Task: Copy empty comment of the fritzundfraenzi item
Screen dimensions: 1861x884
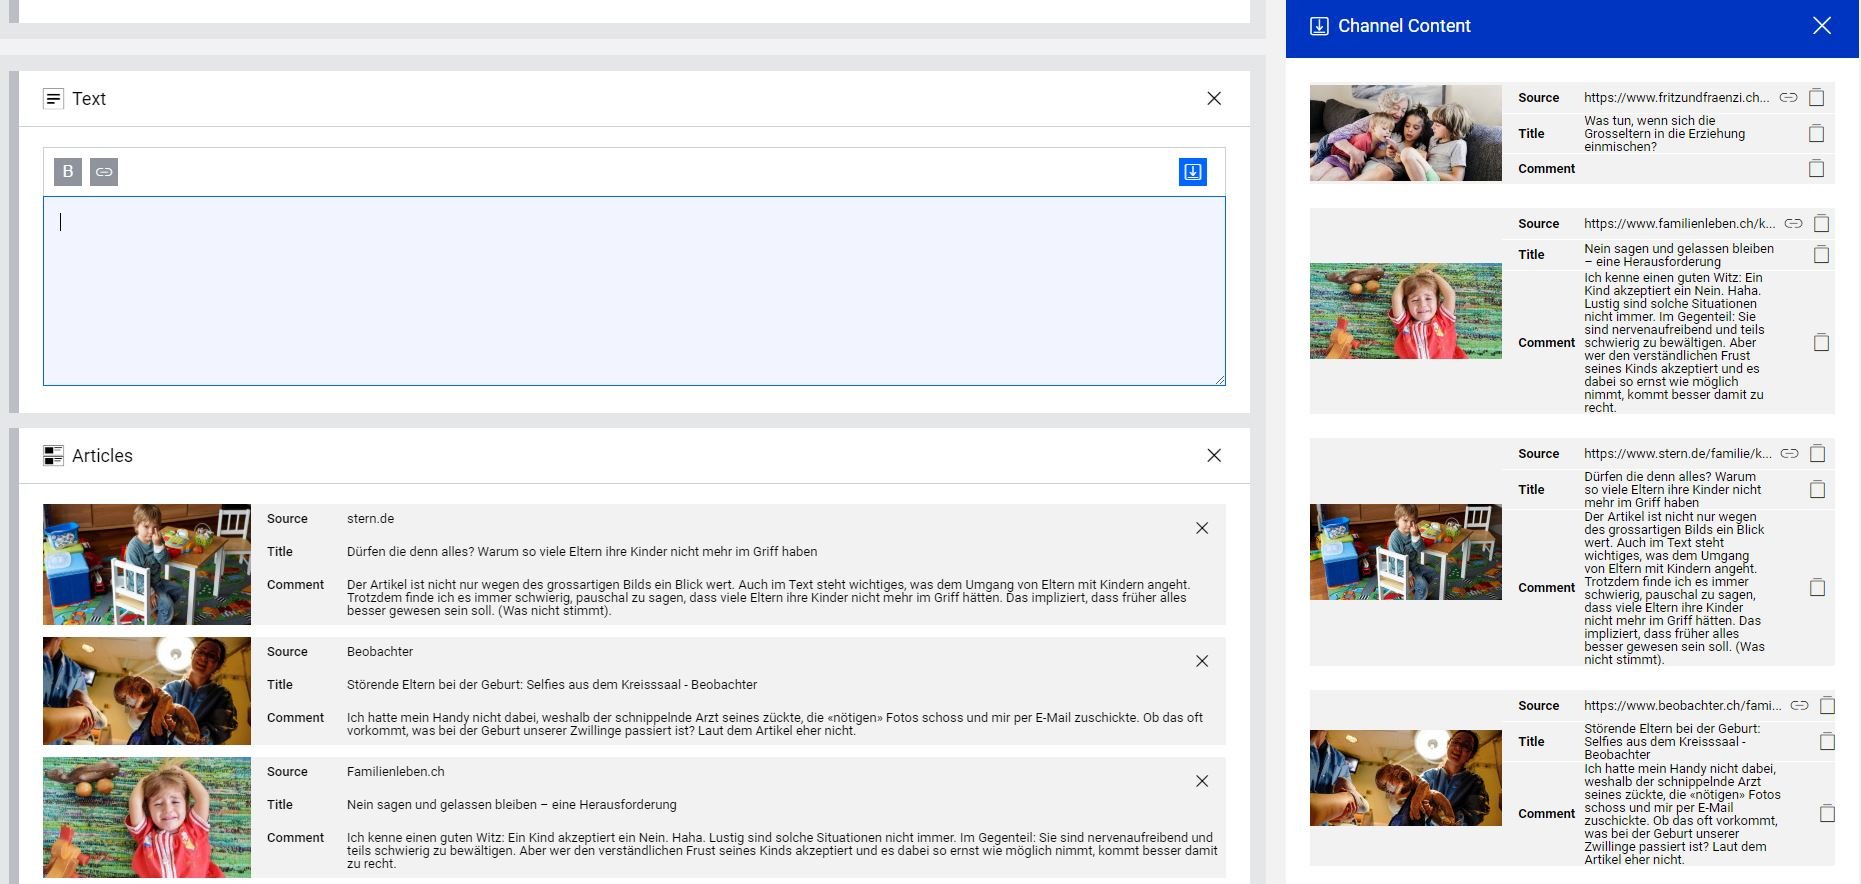Action: pyautogui.click(x=1817, y=168)
